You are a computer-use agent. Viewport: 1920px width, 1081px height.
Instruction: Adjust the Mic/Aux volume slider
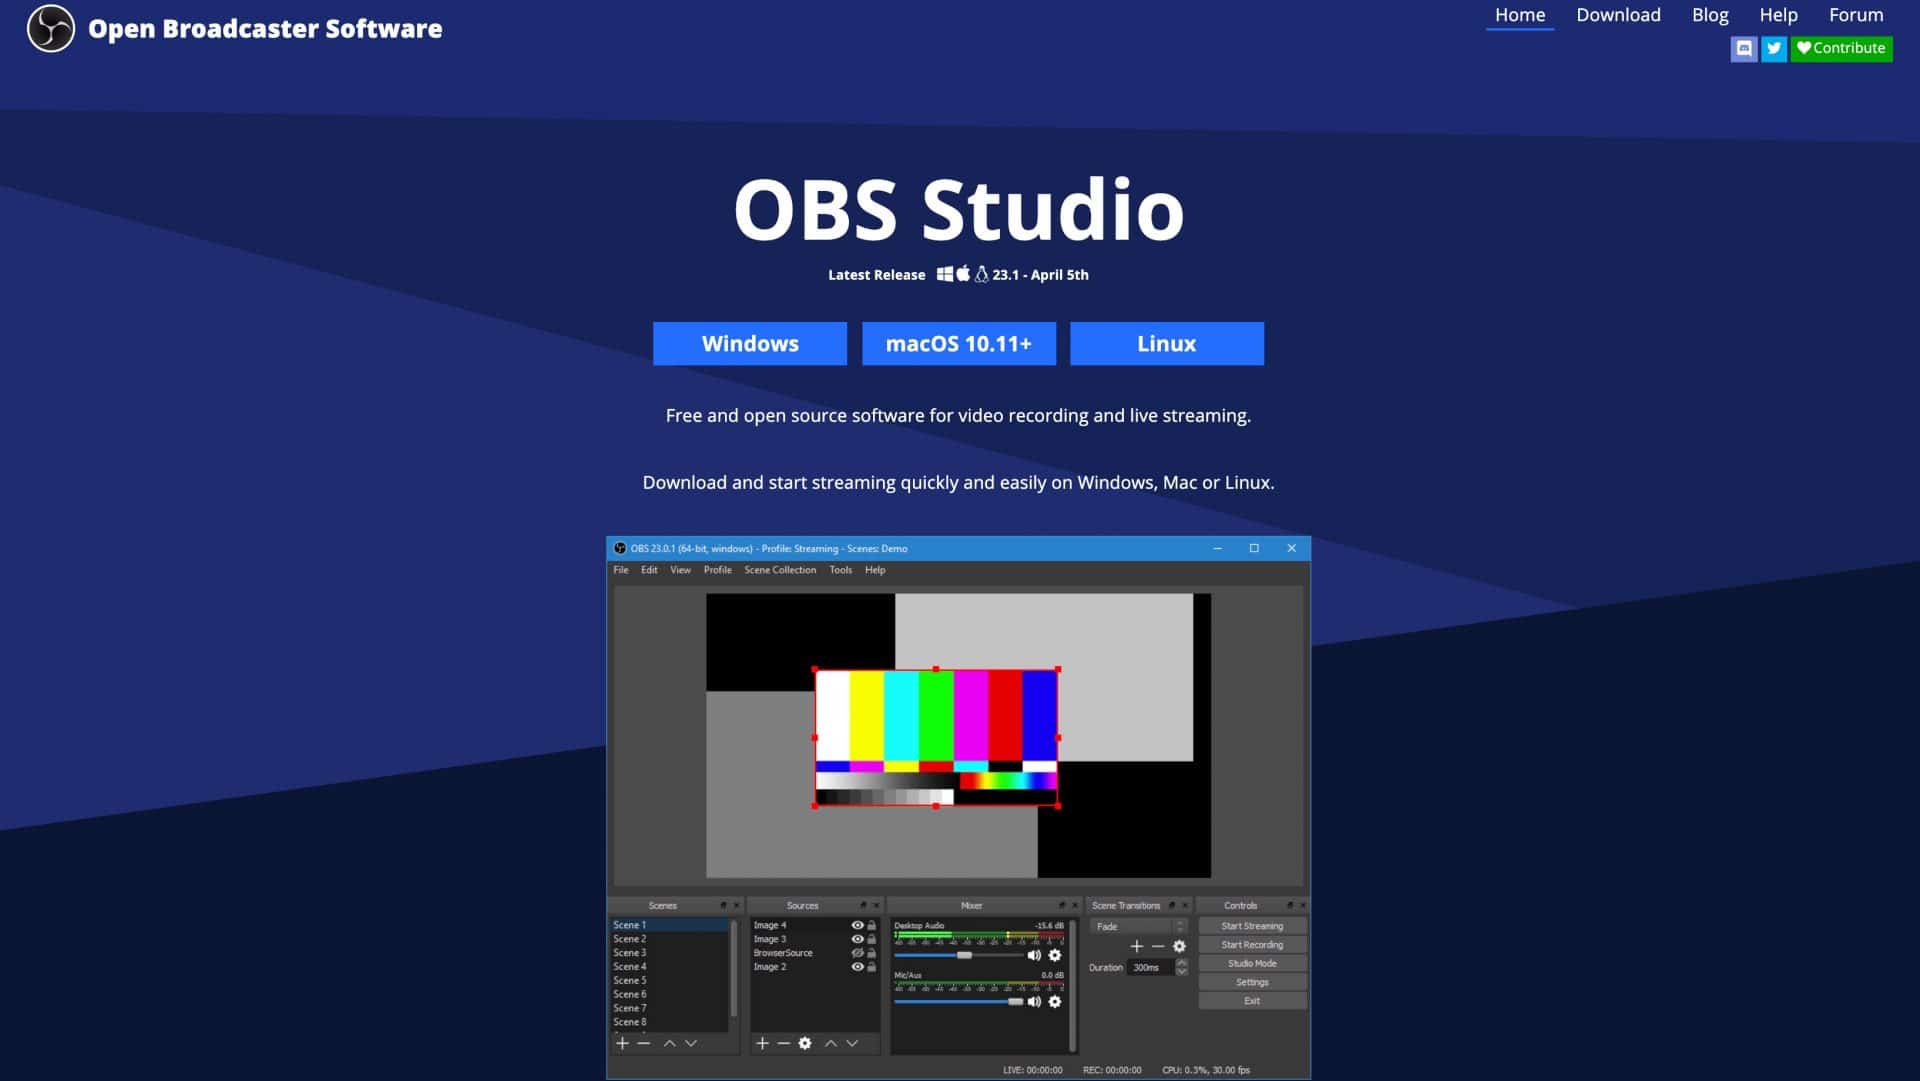pyautogui.click(x=959, y=1001)
